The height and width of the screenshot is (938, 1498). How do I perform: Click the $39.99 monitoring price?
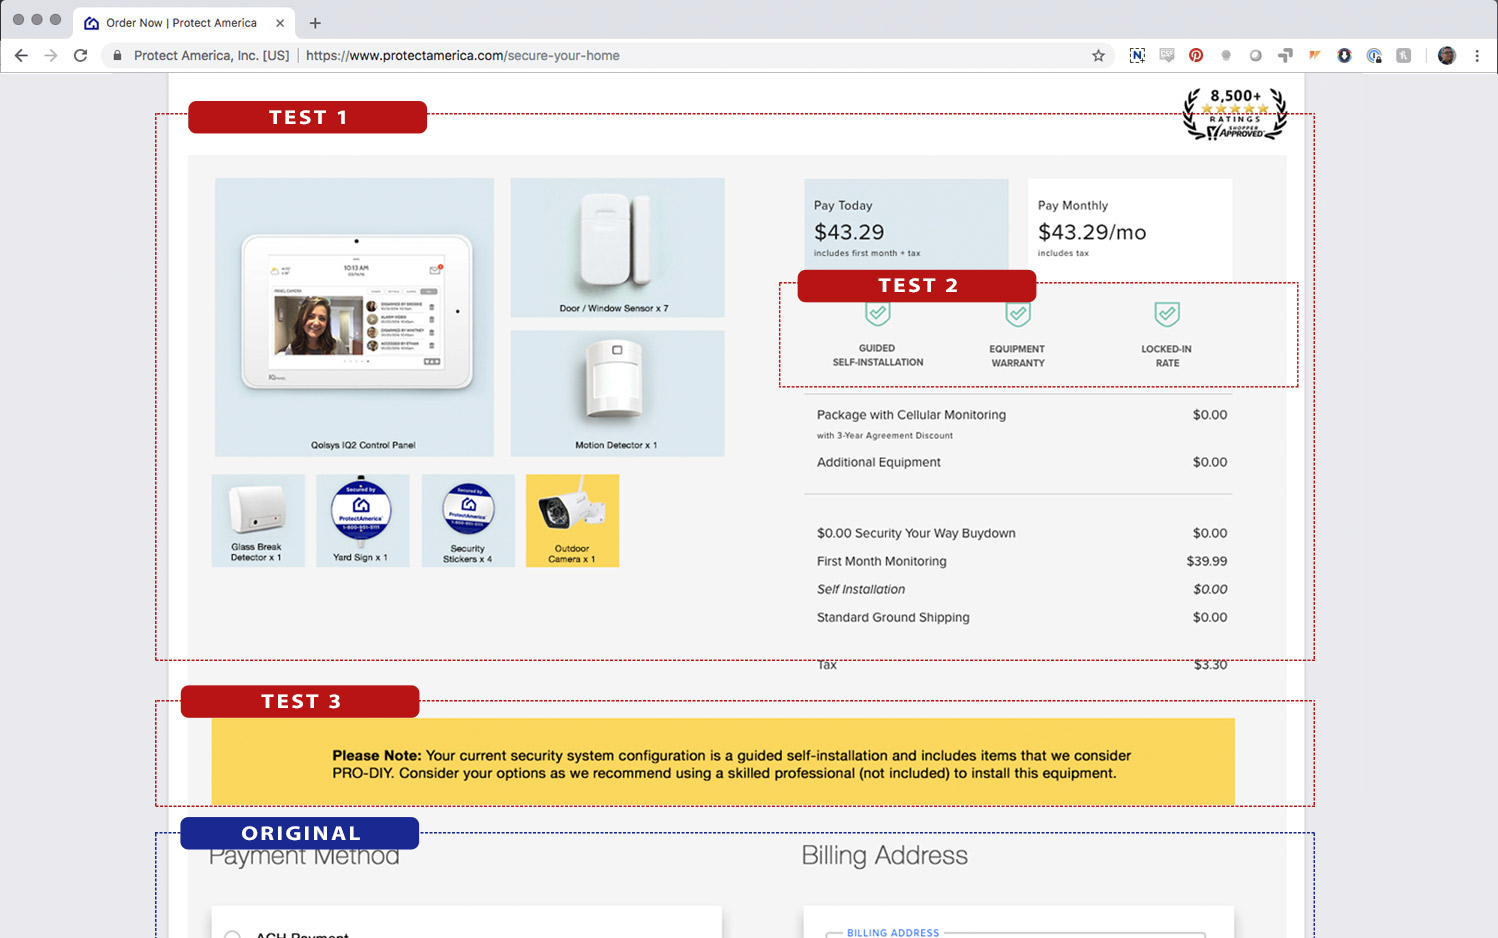tap(1207, 561)
